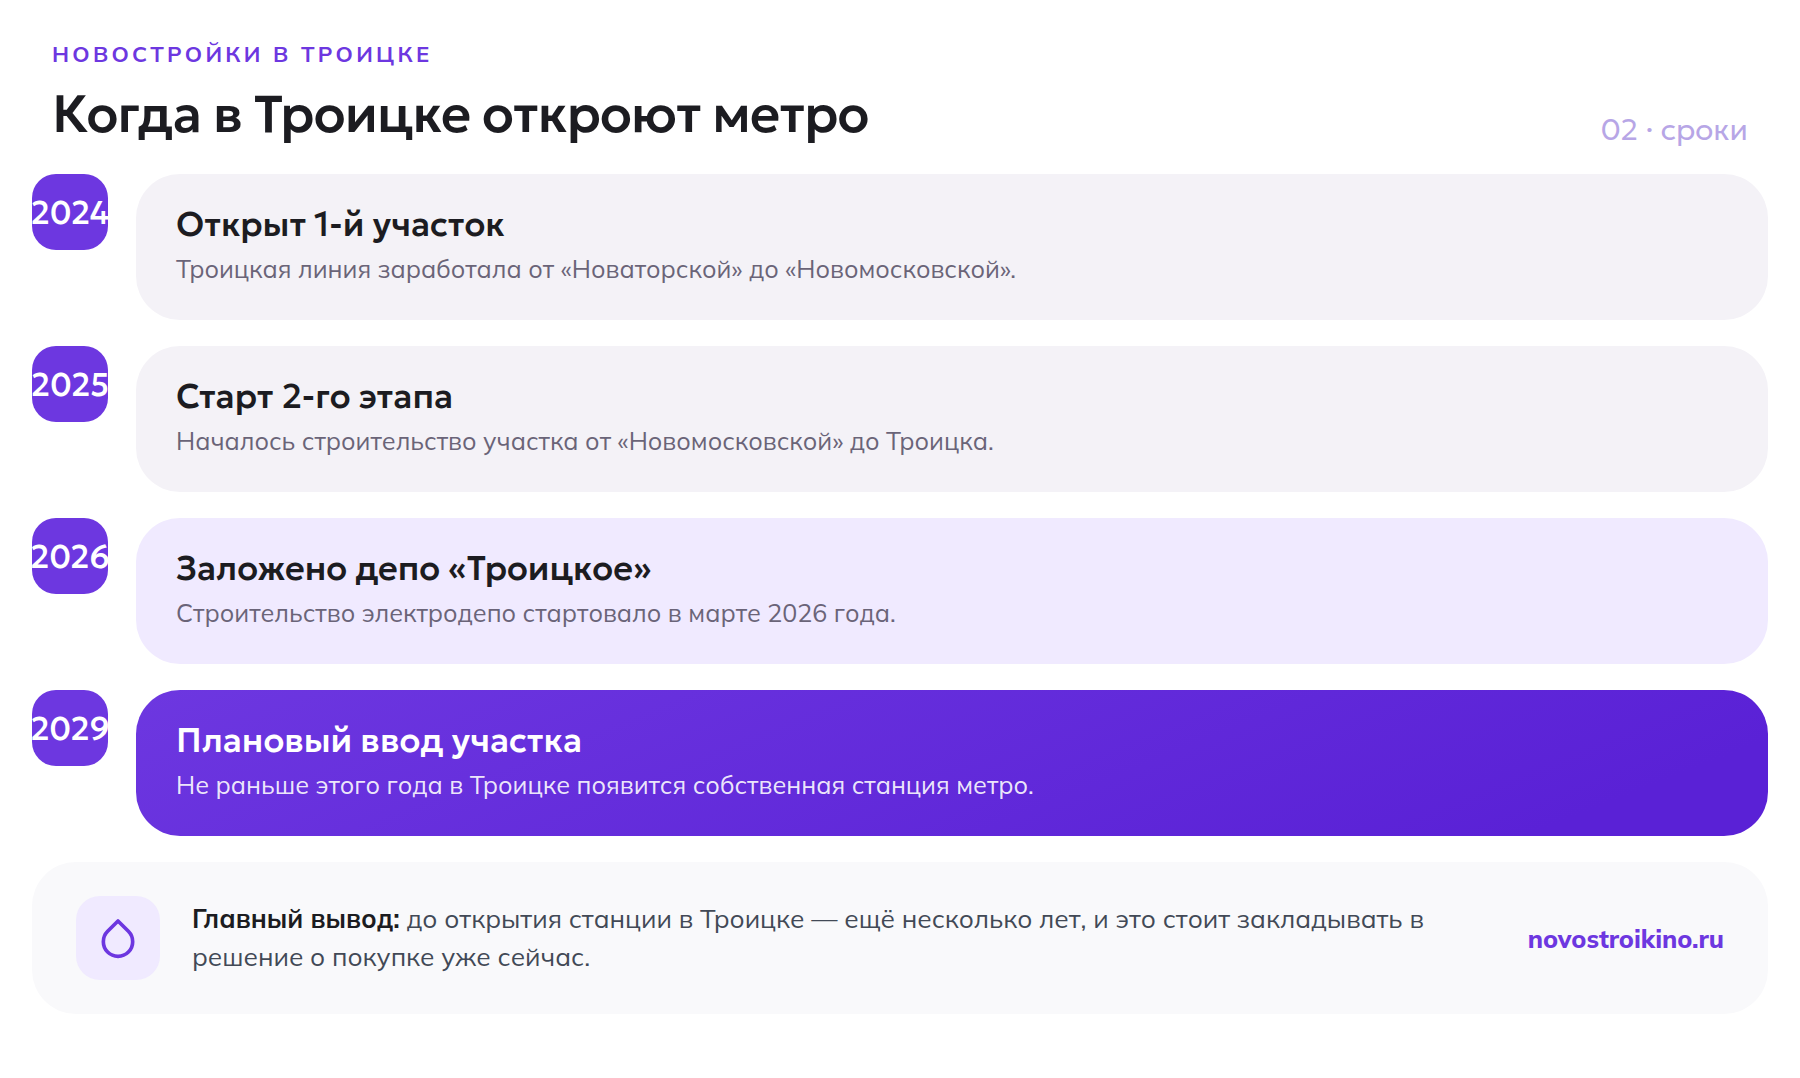The width and height of the screenshot is (1800, 1078).
Task: Select the 2025 year badge
Action: point(70,384)
